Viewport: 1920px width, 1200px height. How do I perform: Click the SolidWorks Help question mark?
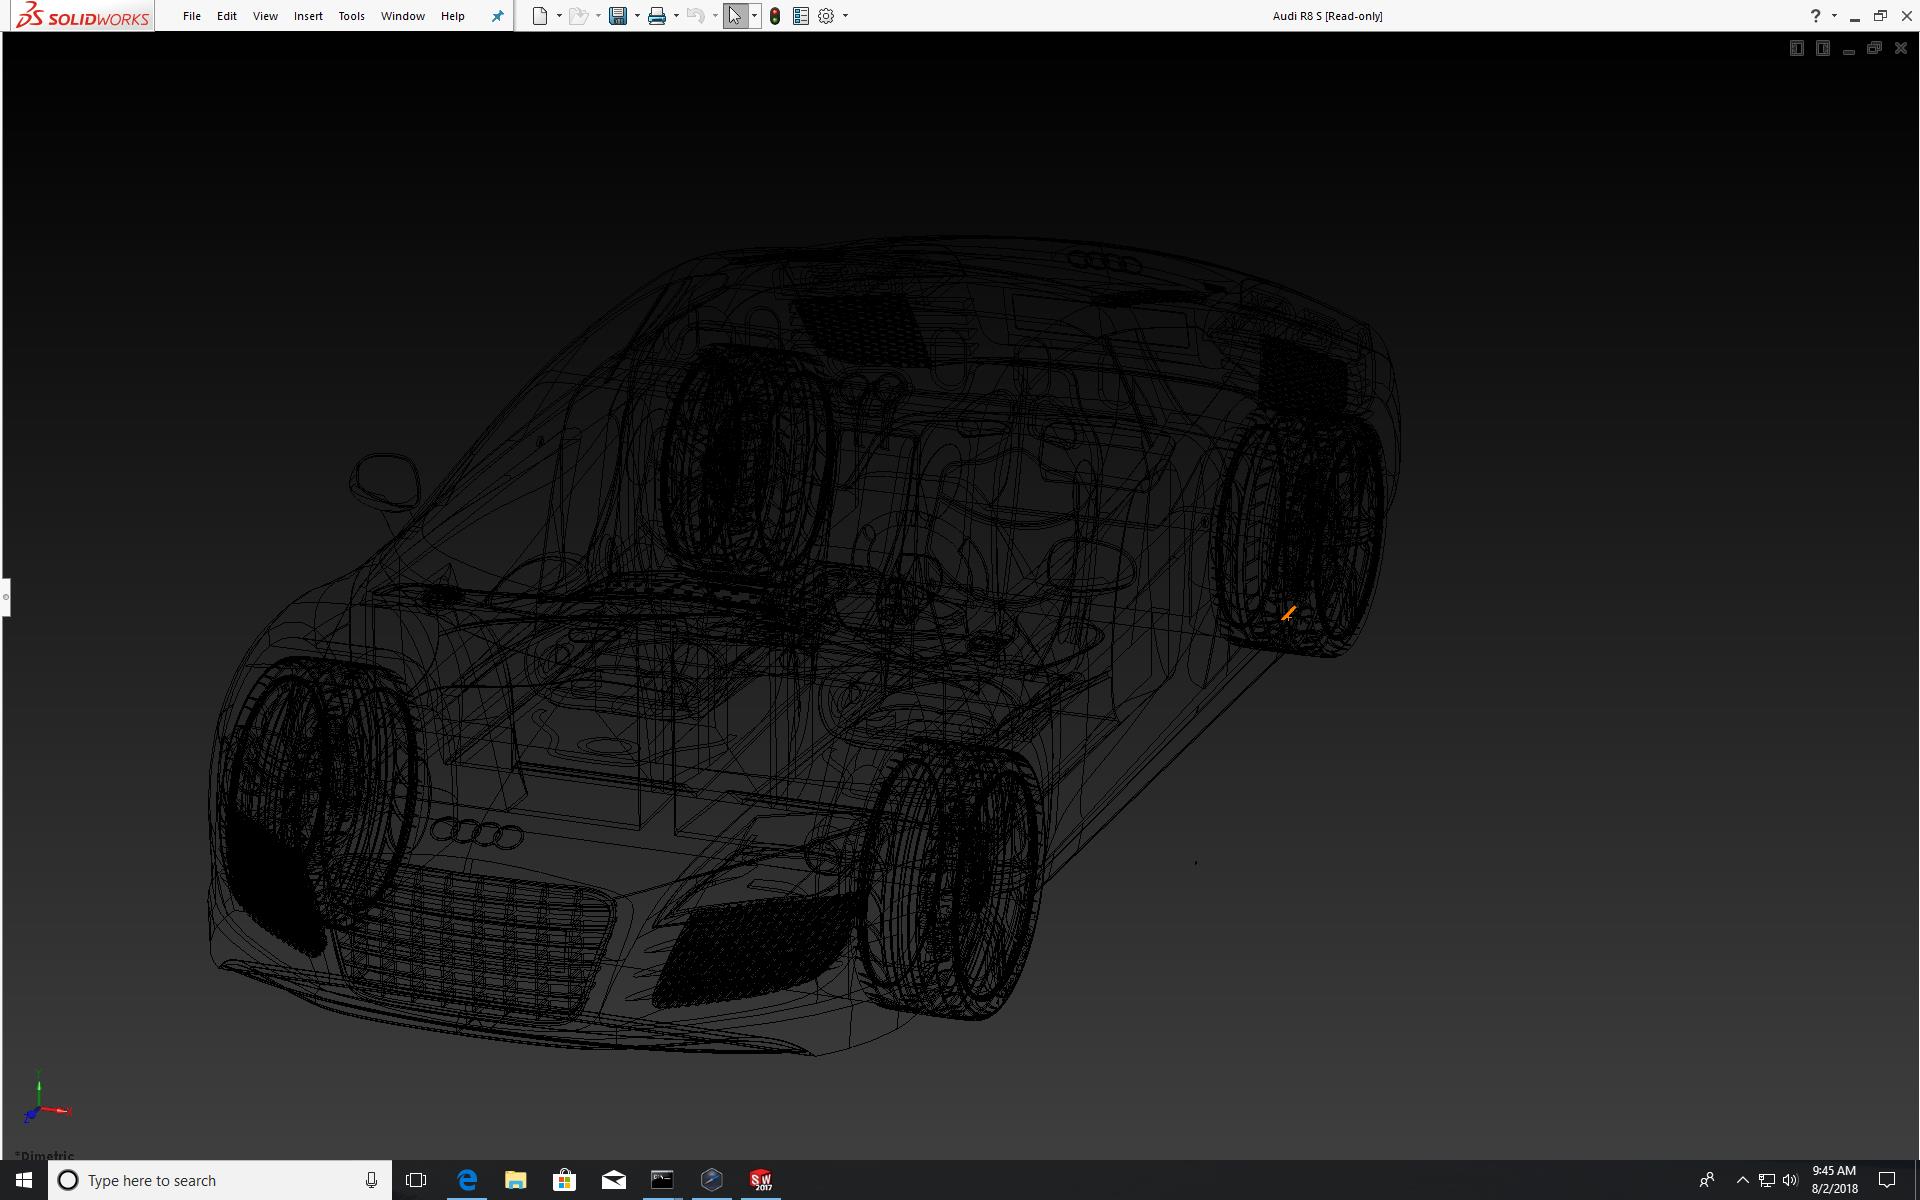1815,16
